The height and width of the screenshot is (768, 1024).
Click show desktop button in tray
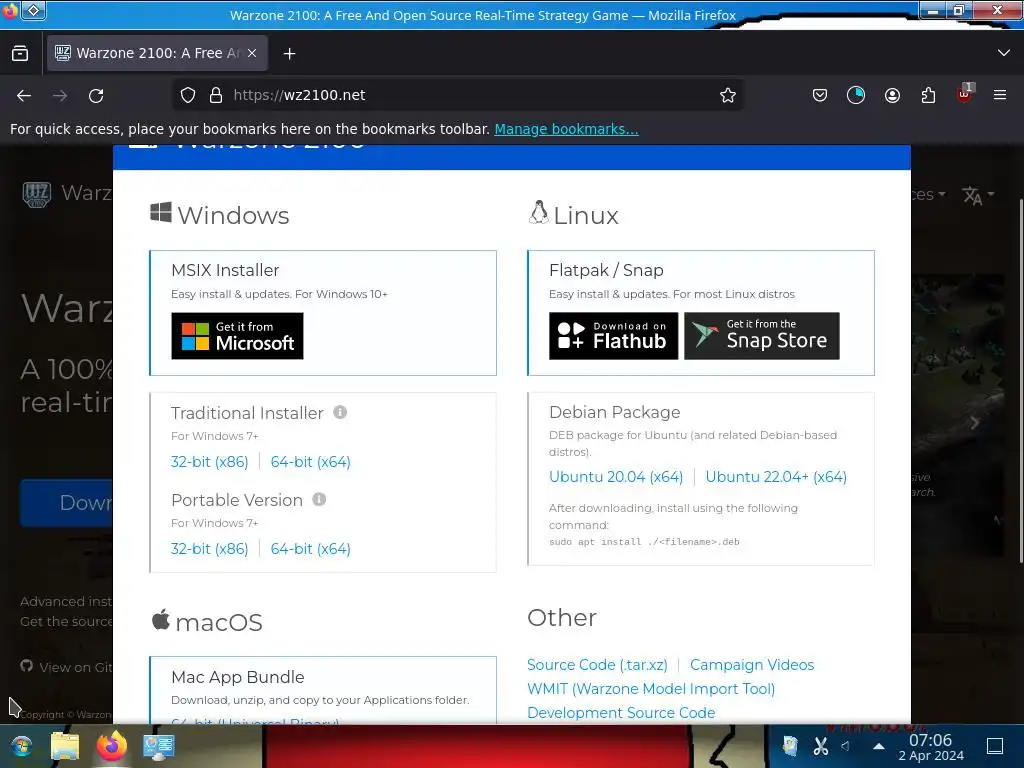click(995, 746)
